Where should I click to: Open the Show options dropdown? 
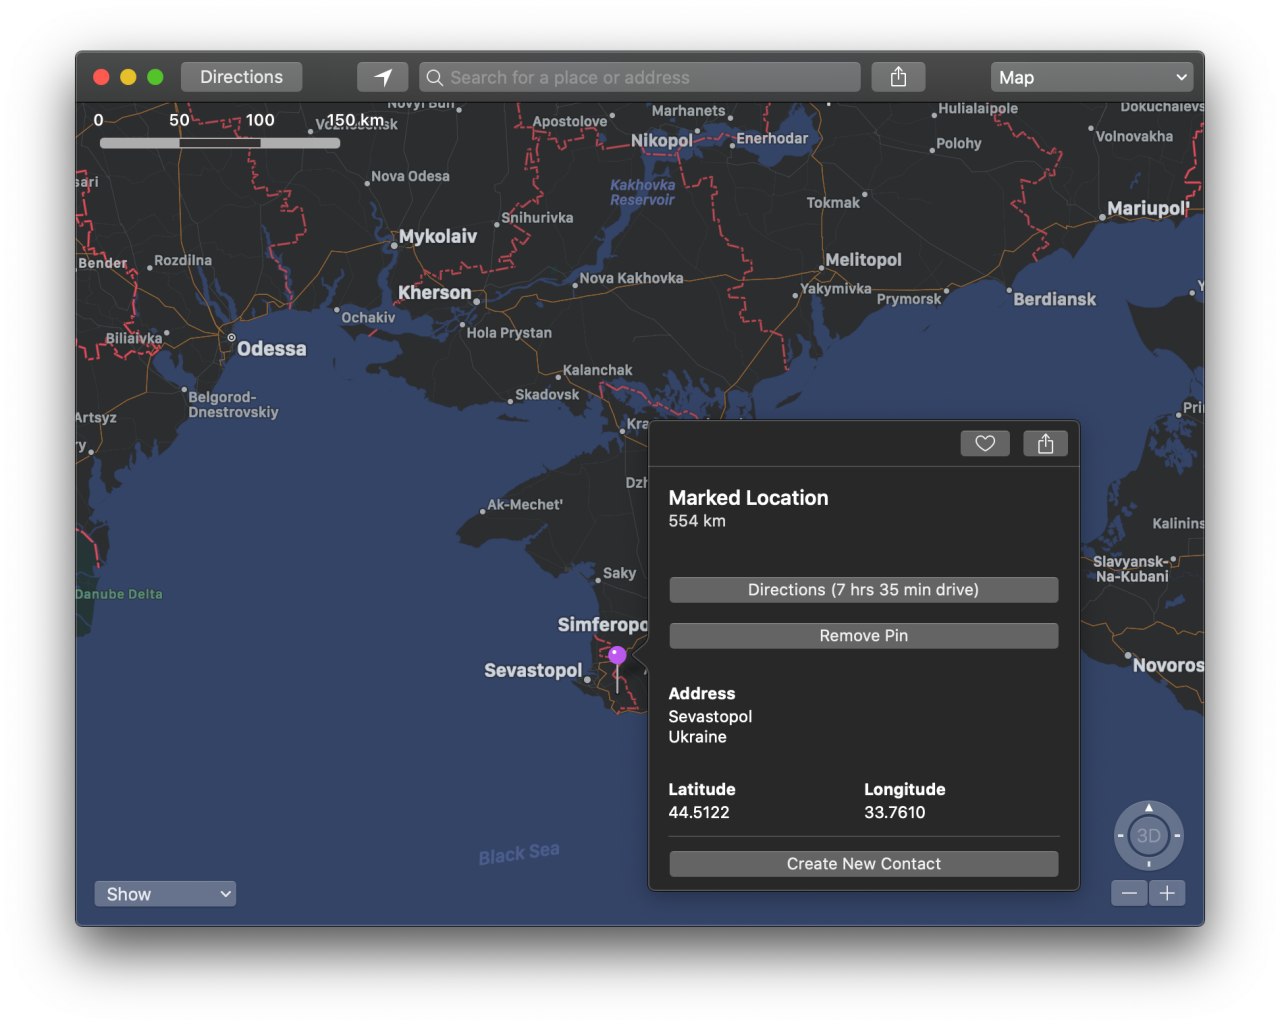165,893
